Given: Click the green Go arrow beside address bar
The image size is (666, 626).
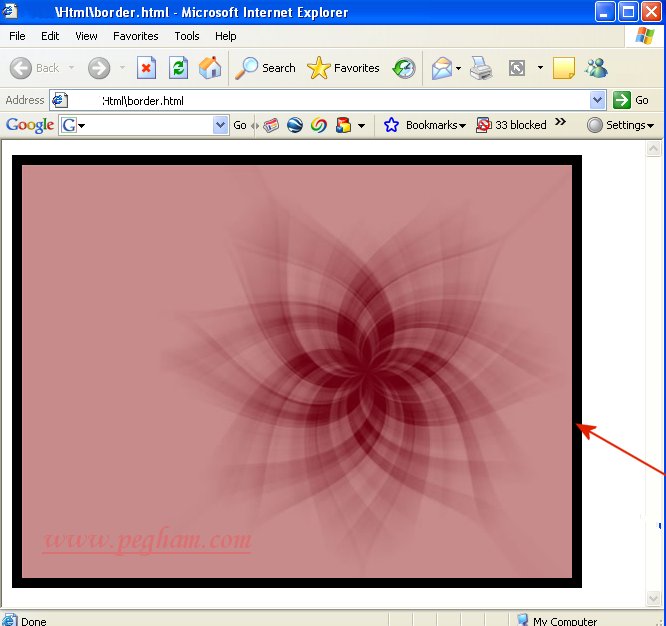Looking at the screenshot, I should pyautogui.click(x=621, y=100).
